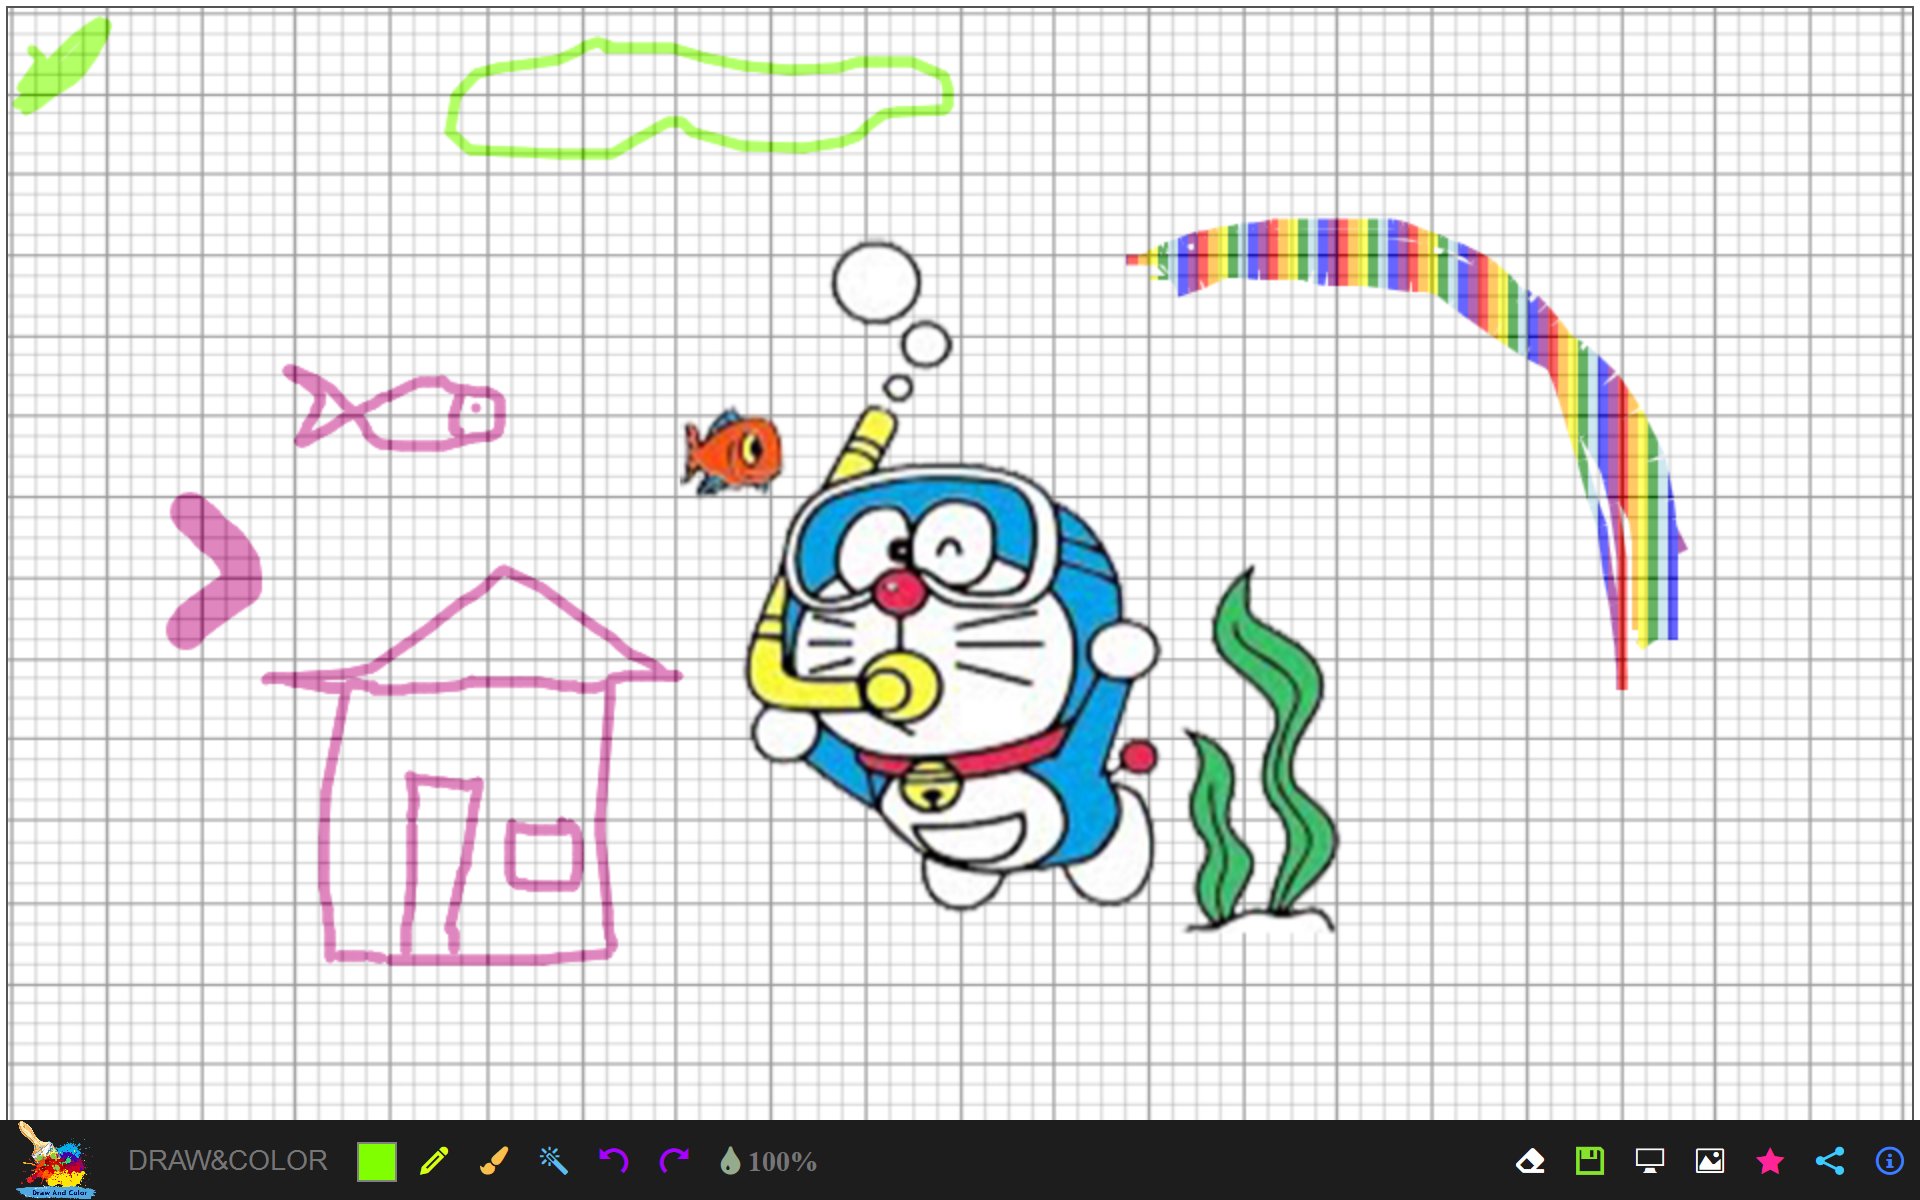Image resolution: width=1920 pixels, height=1200 pixels.
Task: Toggle the eraser mode on
Action: point(1531,1161)
